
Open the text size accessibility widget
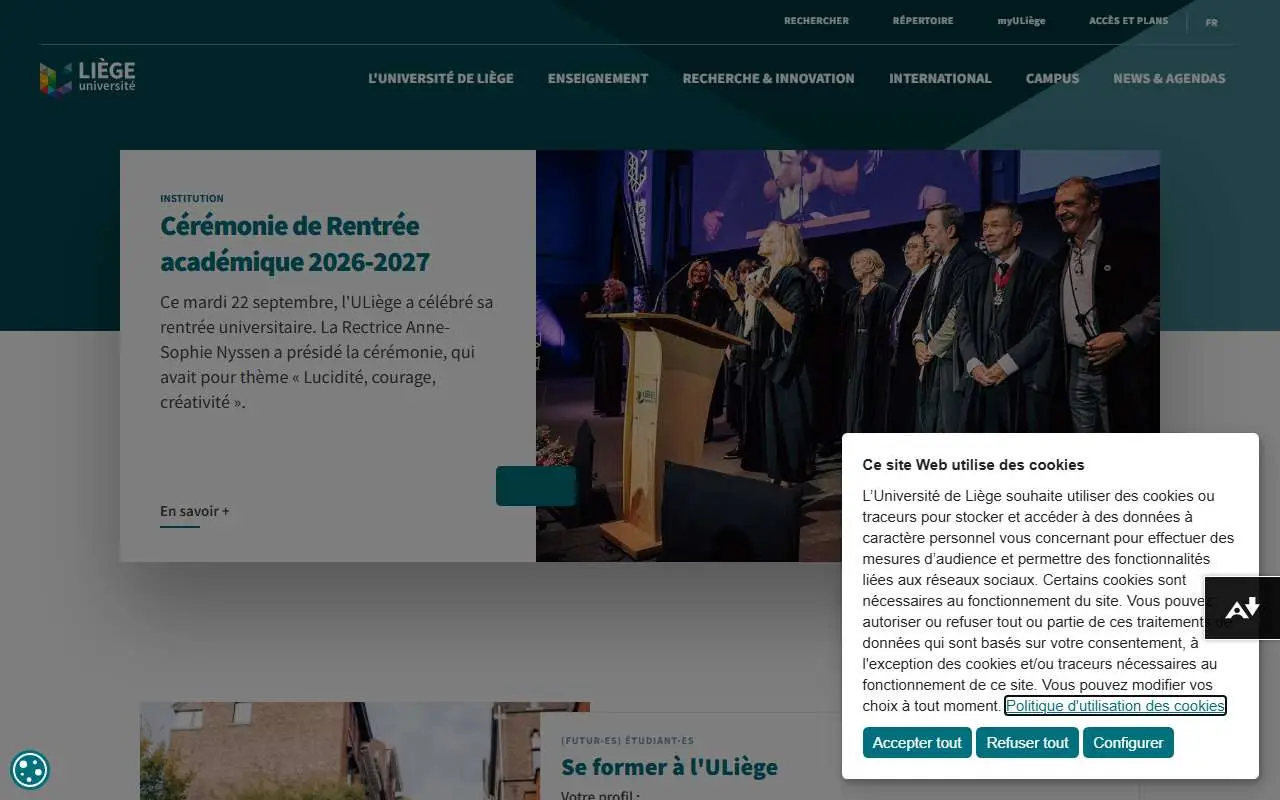pyautogui.click(x=1242, y=608)
